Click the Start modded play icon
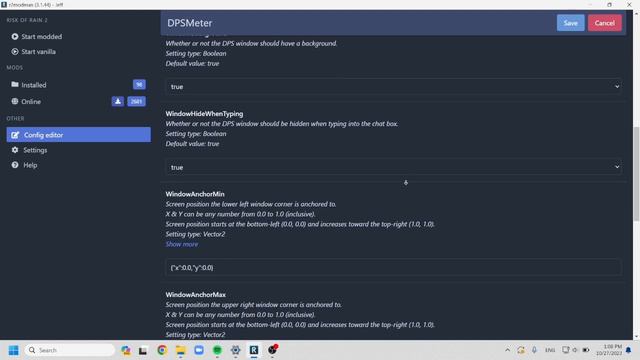 [x=15, y=36]
